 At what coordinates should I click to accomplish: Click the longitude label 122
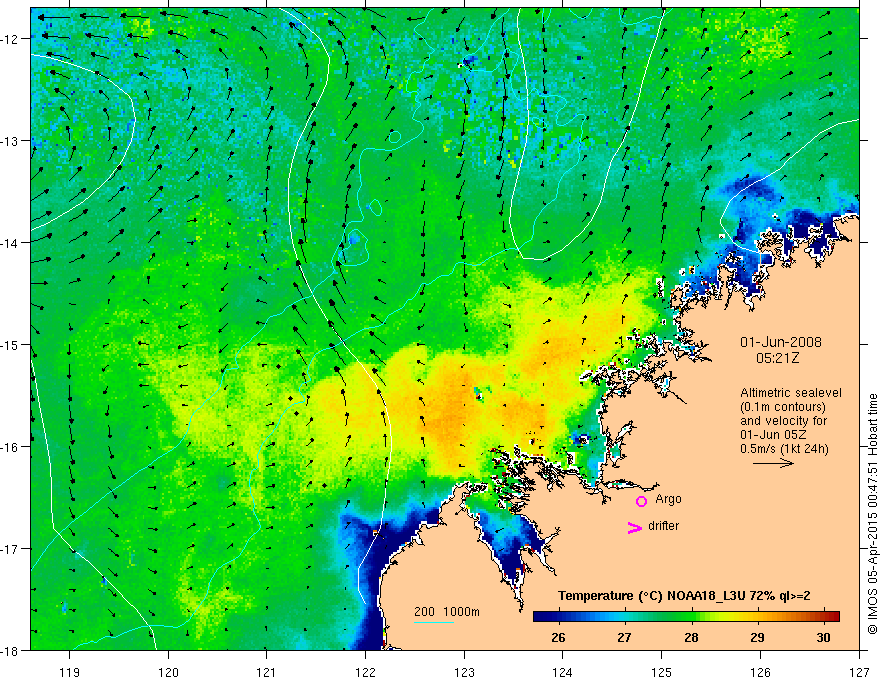coord(365,672)
